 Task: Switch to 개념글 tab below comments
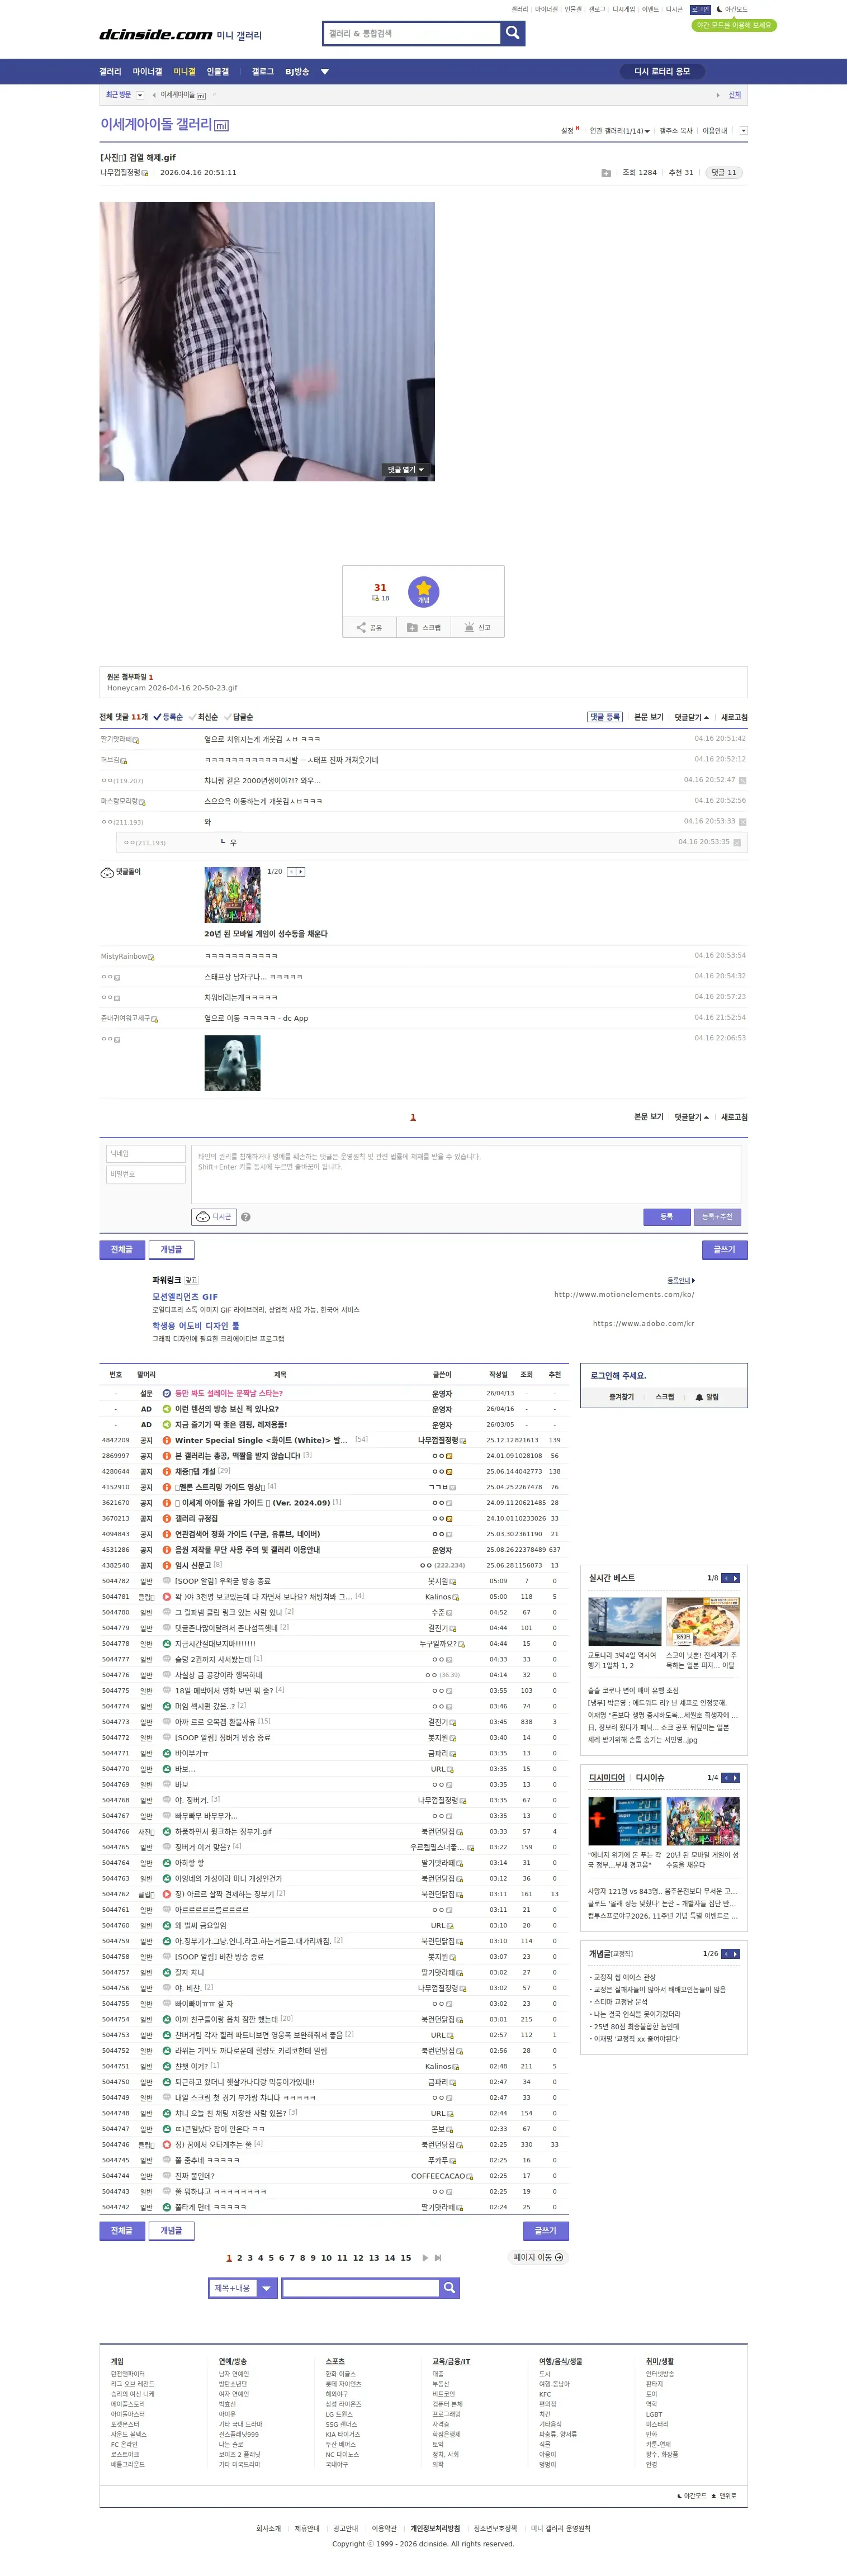(171, 1249)
